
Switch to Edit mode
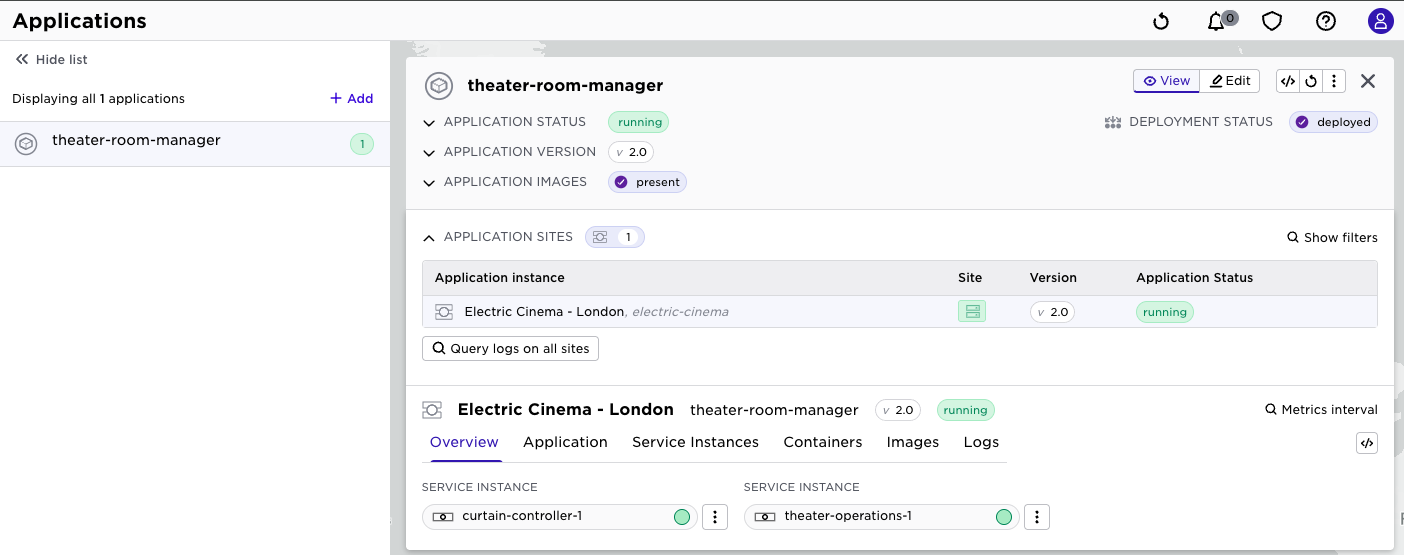click(1230, 81)
